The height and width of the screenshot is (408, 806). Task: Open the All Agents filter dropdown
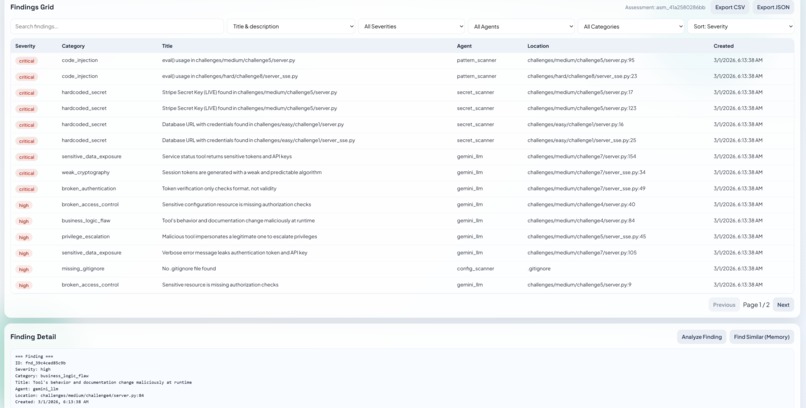pos(521,26)
